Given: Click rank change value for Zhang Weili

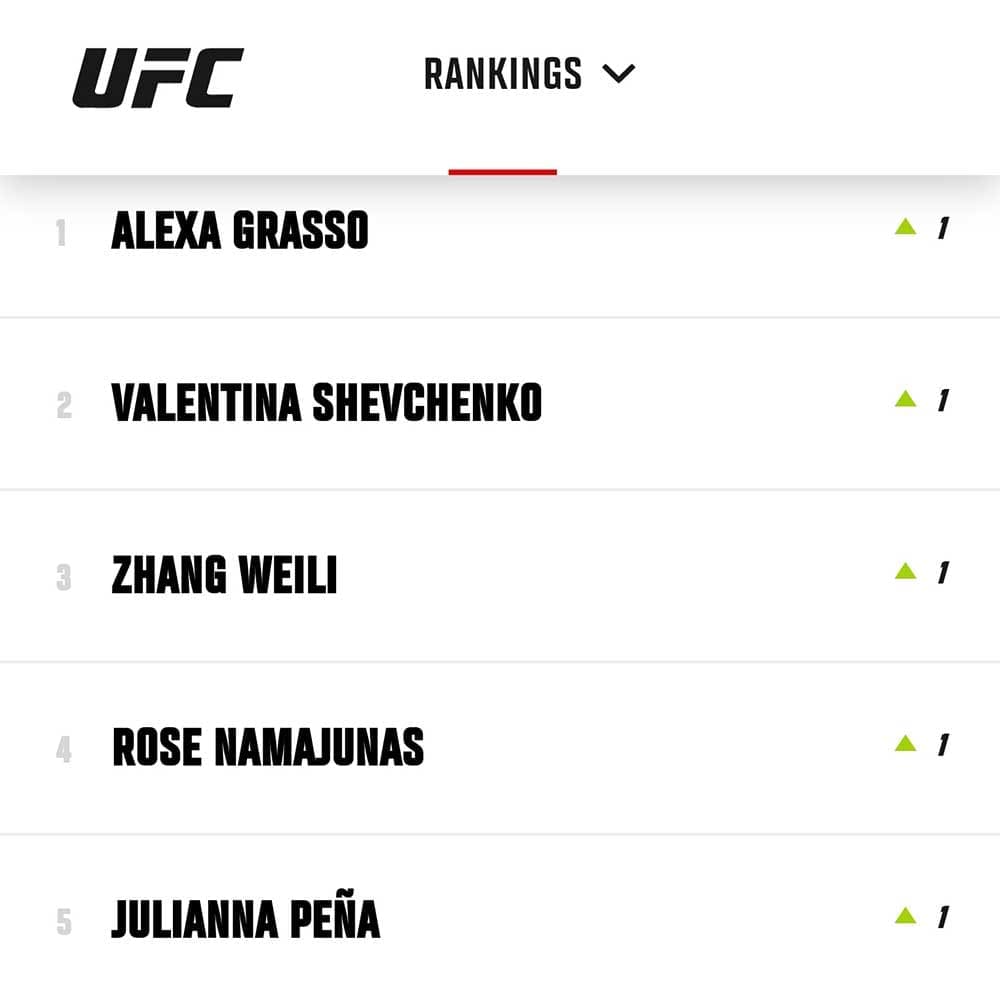Looking at the screenshot, I should coord(943,572).
